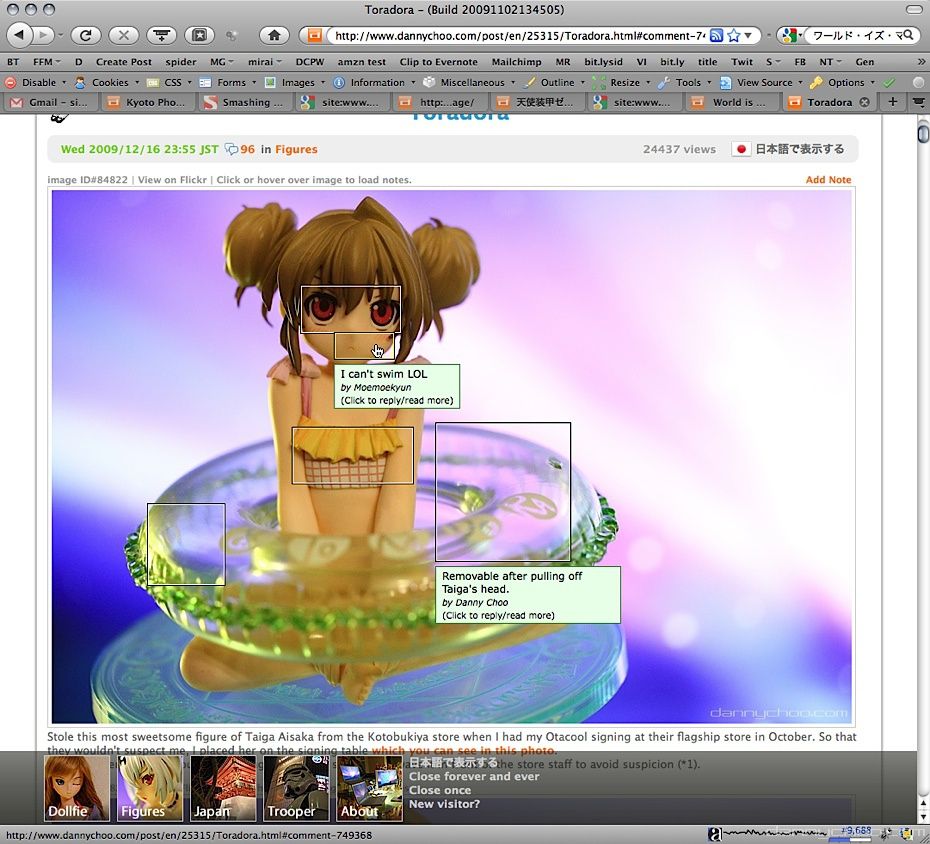This screenshot has height=844, width=930.
Task: Open the Resize dropdown
Action: point(622,82)
